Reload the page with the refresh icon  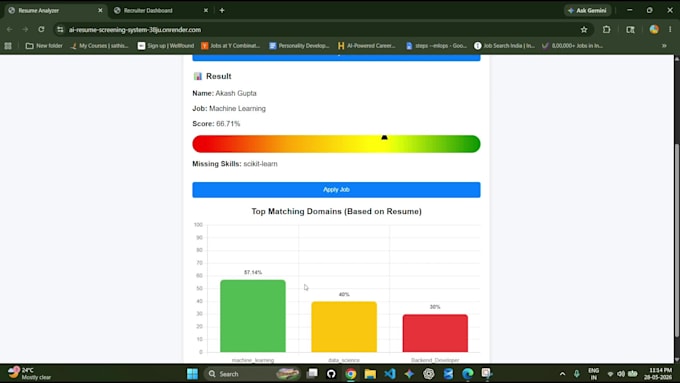point(41,29)
